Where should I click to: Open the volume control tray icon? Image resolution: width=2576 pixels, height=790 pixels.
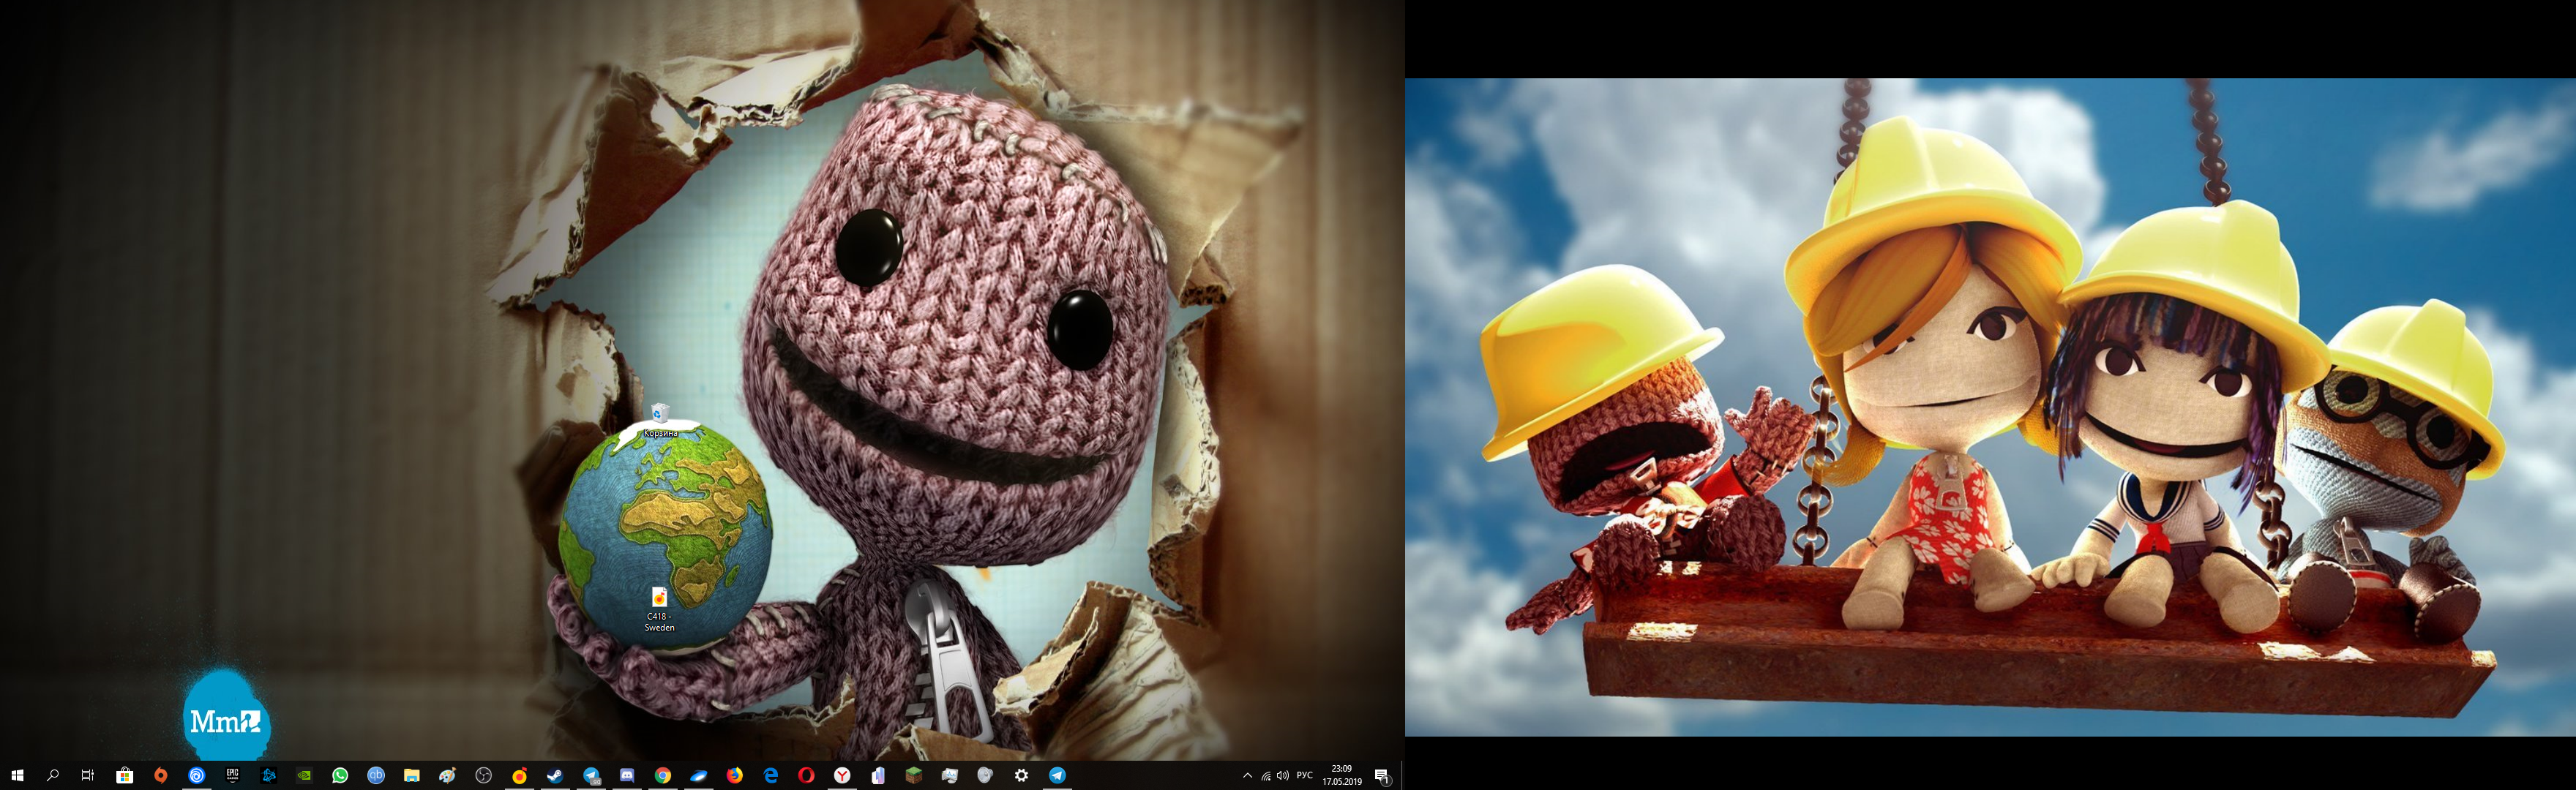point(1284,776)
